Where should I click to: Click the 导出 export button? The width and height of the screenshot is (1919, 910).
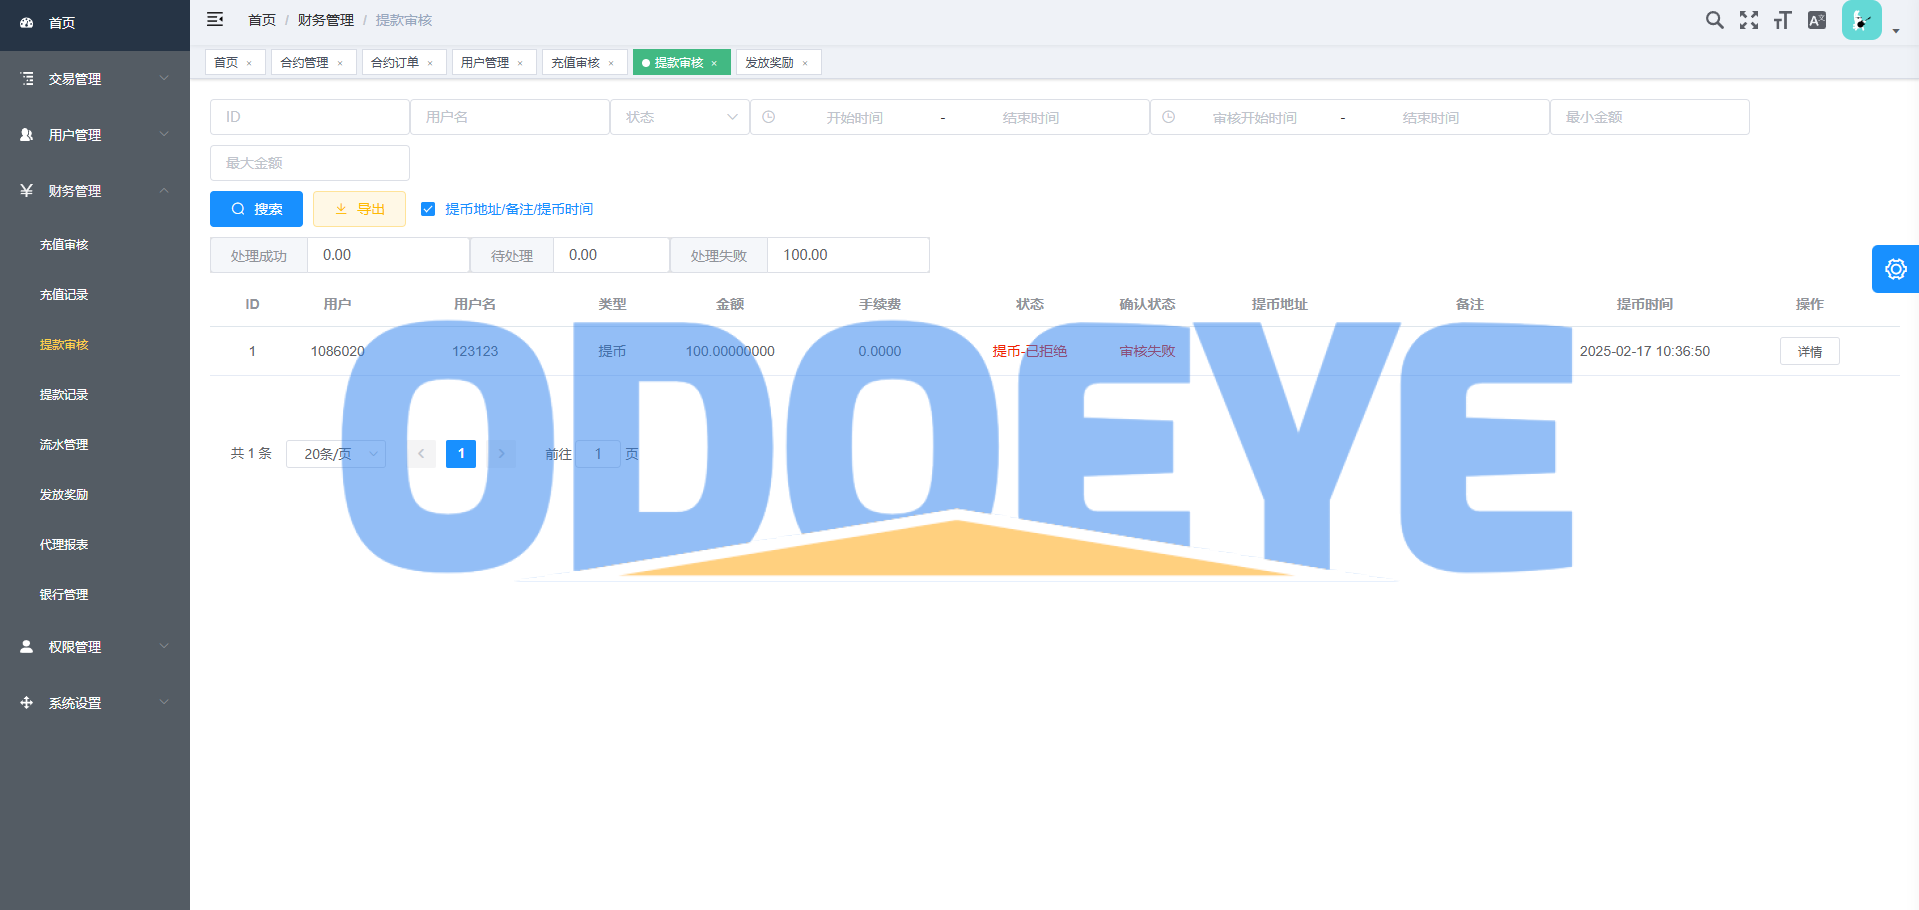click(359, 209)
